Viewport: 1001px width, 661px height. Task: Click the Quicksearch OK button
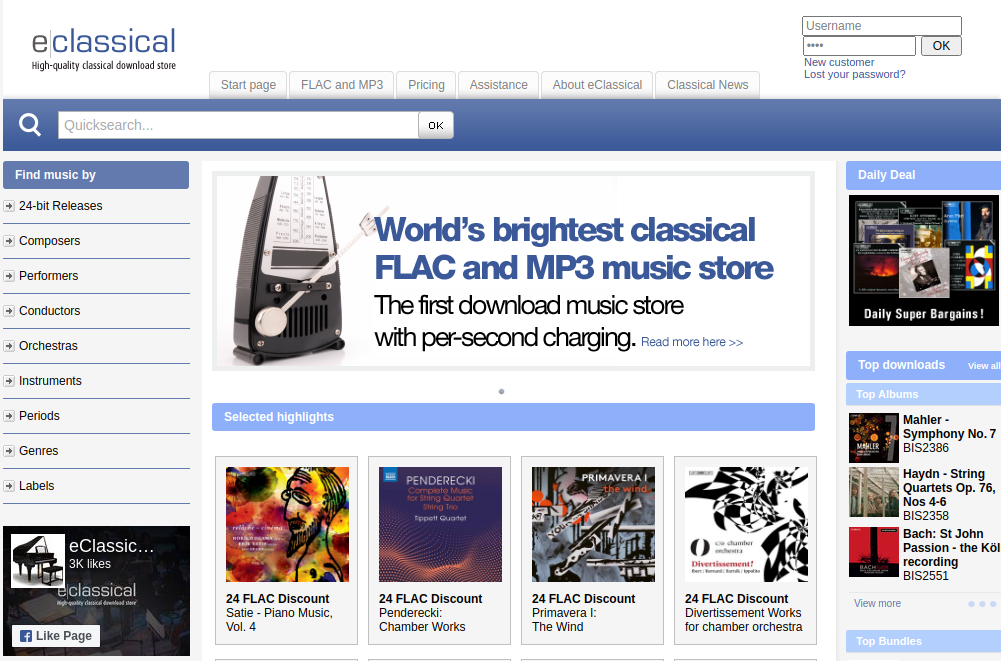[x=436, y=125]
